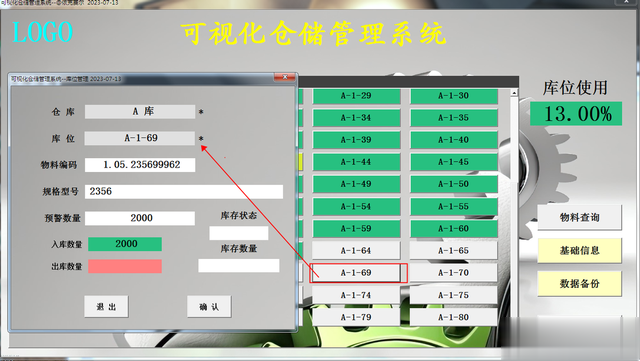Screen dimensions: 640x361
Task: Select the red 出库数量 field
Action: (125, 266)
